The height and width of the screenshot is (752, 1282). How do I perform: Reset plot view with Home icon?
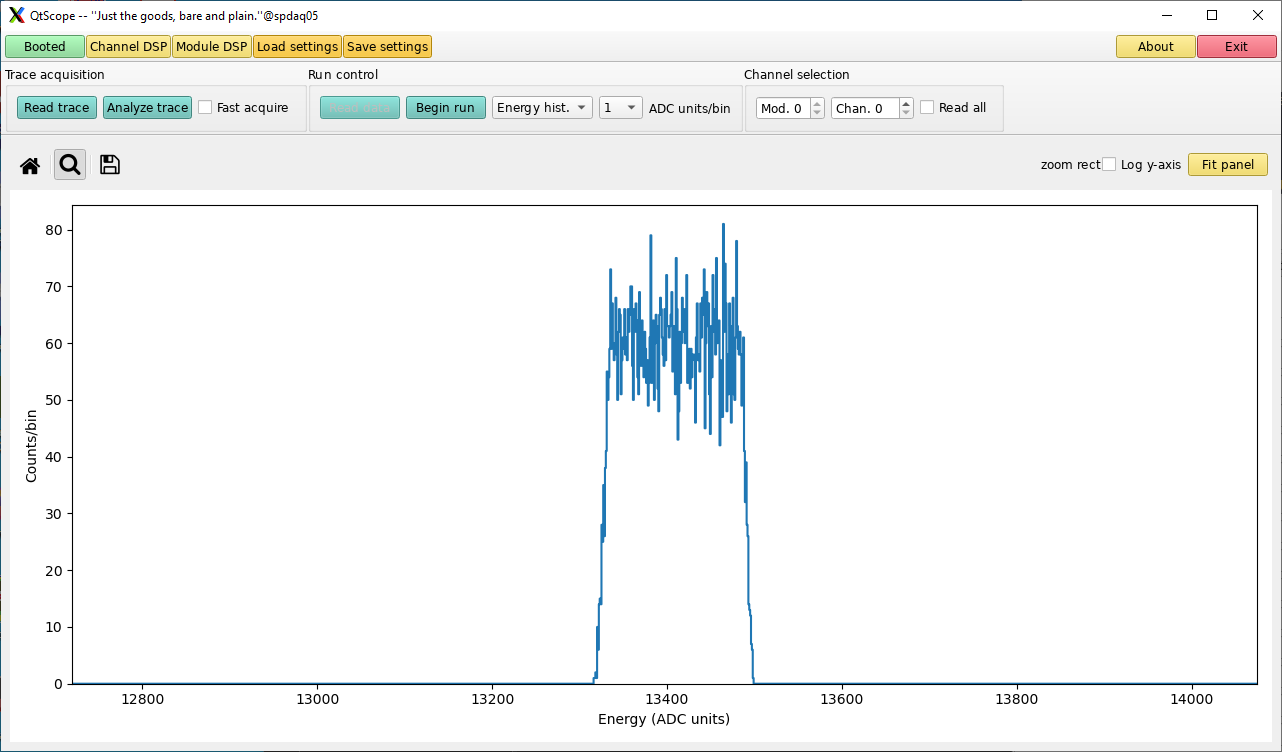click(30, 166)
